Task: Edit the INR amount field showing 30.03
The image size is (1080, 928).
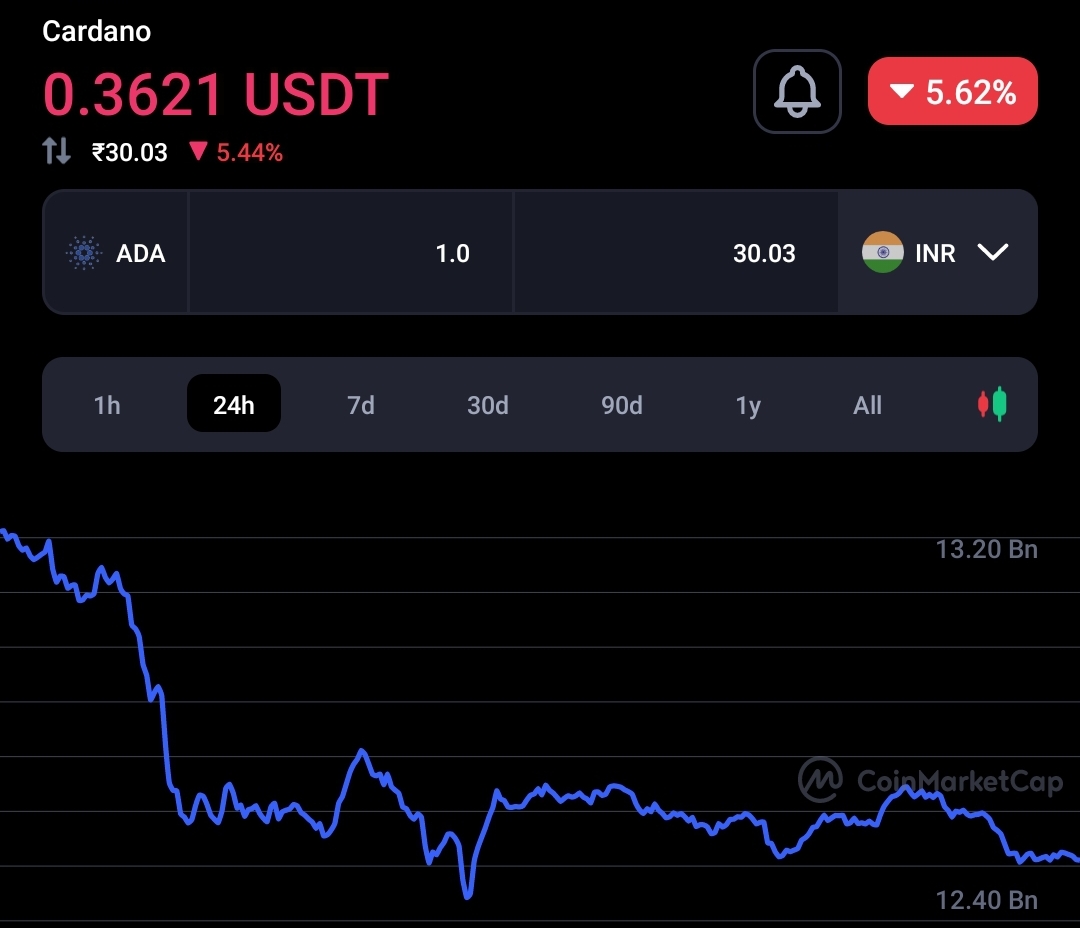Action: click(676, 253)
